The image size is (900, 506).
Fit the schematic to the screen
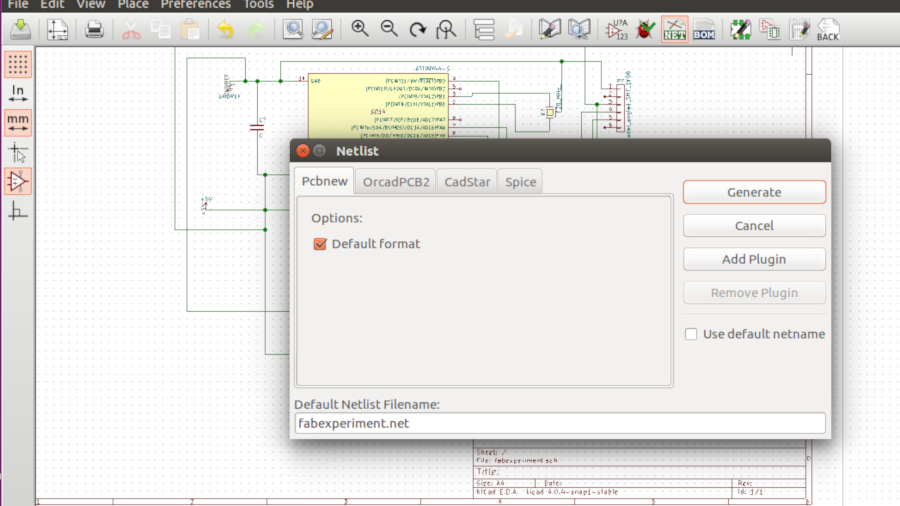(446, 29)
